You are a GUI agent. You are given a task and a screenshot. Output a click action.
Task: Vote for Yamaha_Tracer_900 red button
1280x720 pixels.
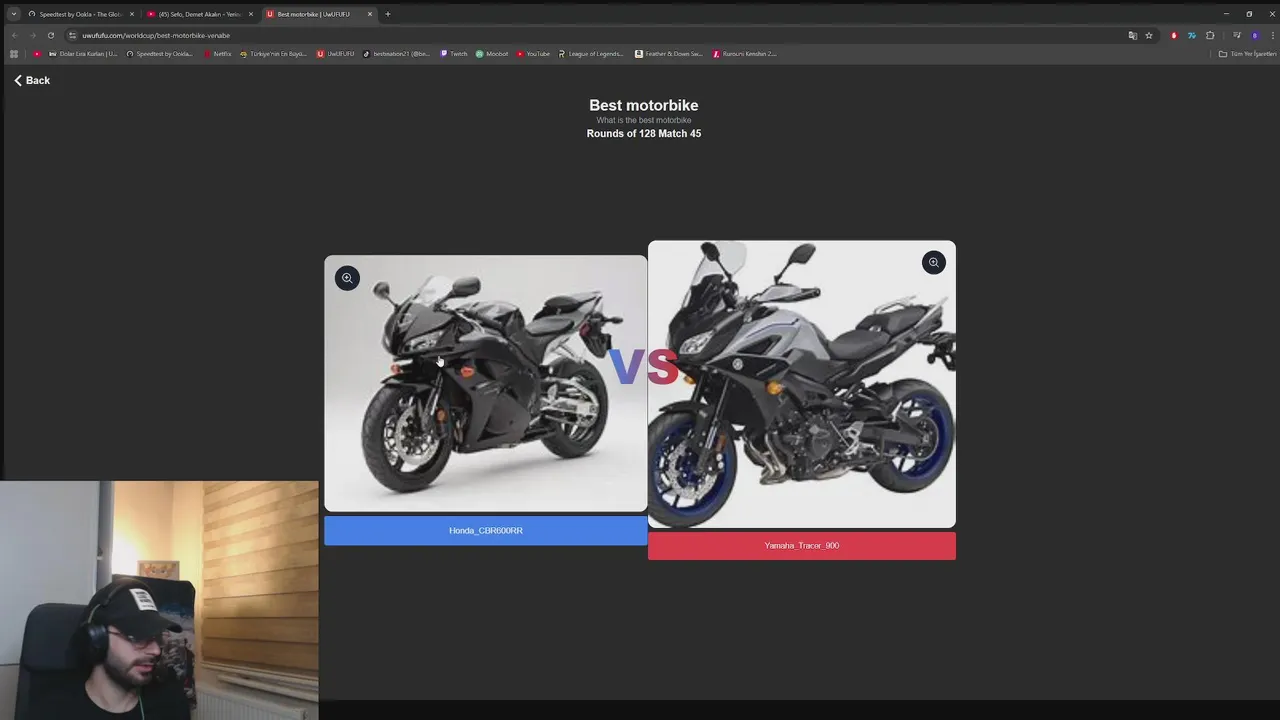(x=801, y=545)
